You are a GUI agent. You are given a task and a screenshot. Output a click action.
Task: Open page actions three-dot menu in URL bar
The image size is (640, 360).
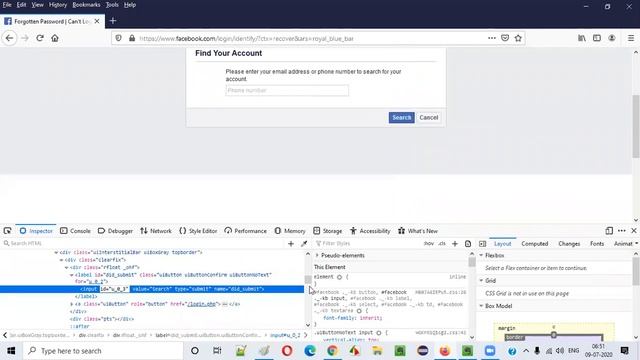click(491, 38)
